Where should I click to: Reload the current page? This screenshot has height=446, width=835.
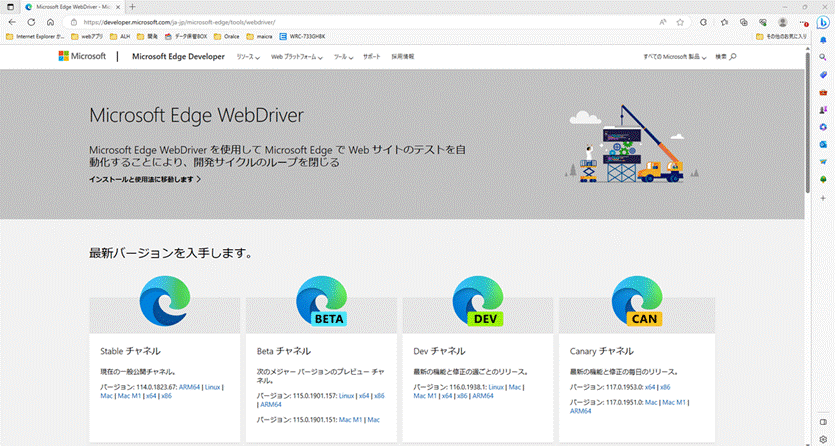coord(31,22)
